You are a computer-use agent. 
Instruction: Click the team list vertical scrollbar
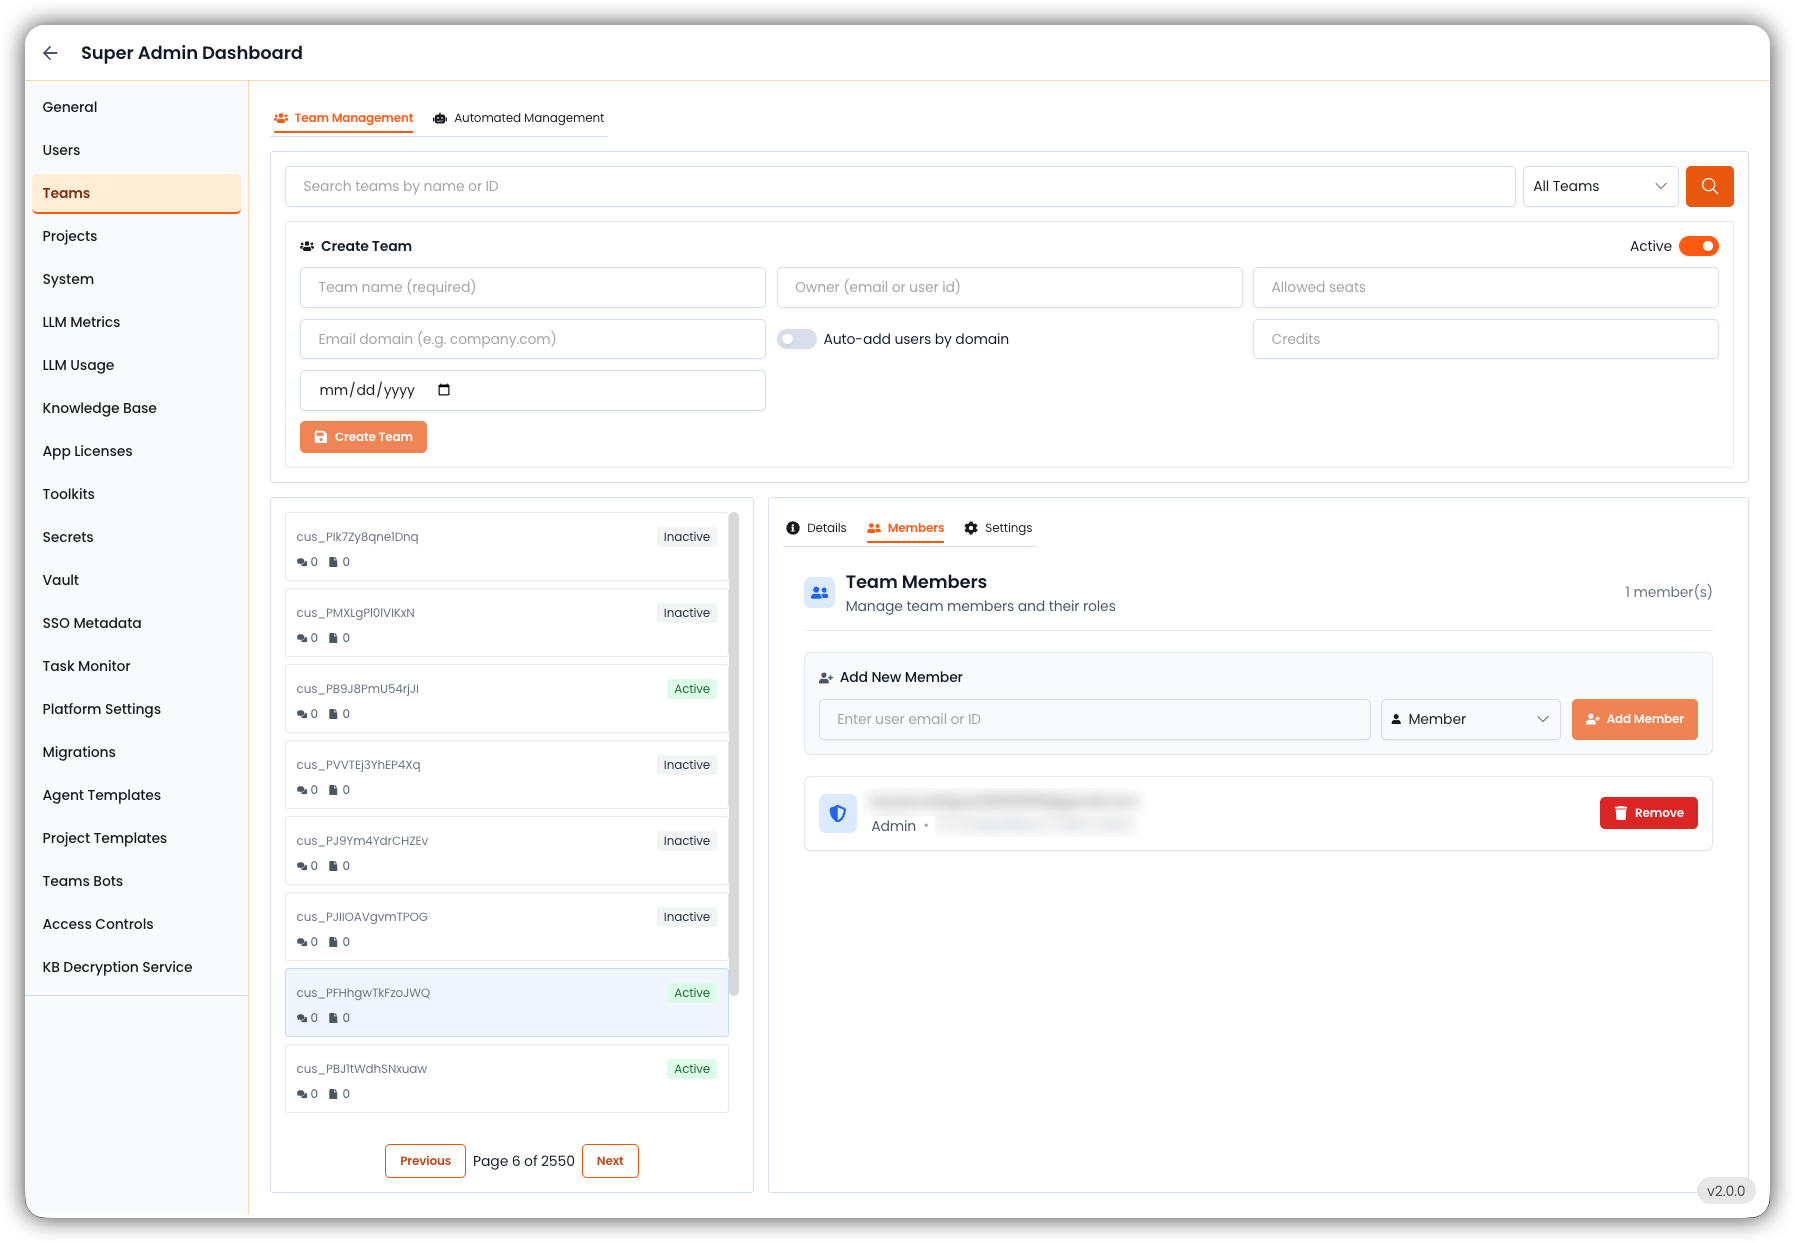(734, 754)
